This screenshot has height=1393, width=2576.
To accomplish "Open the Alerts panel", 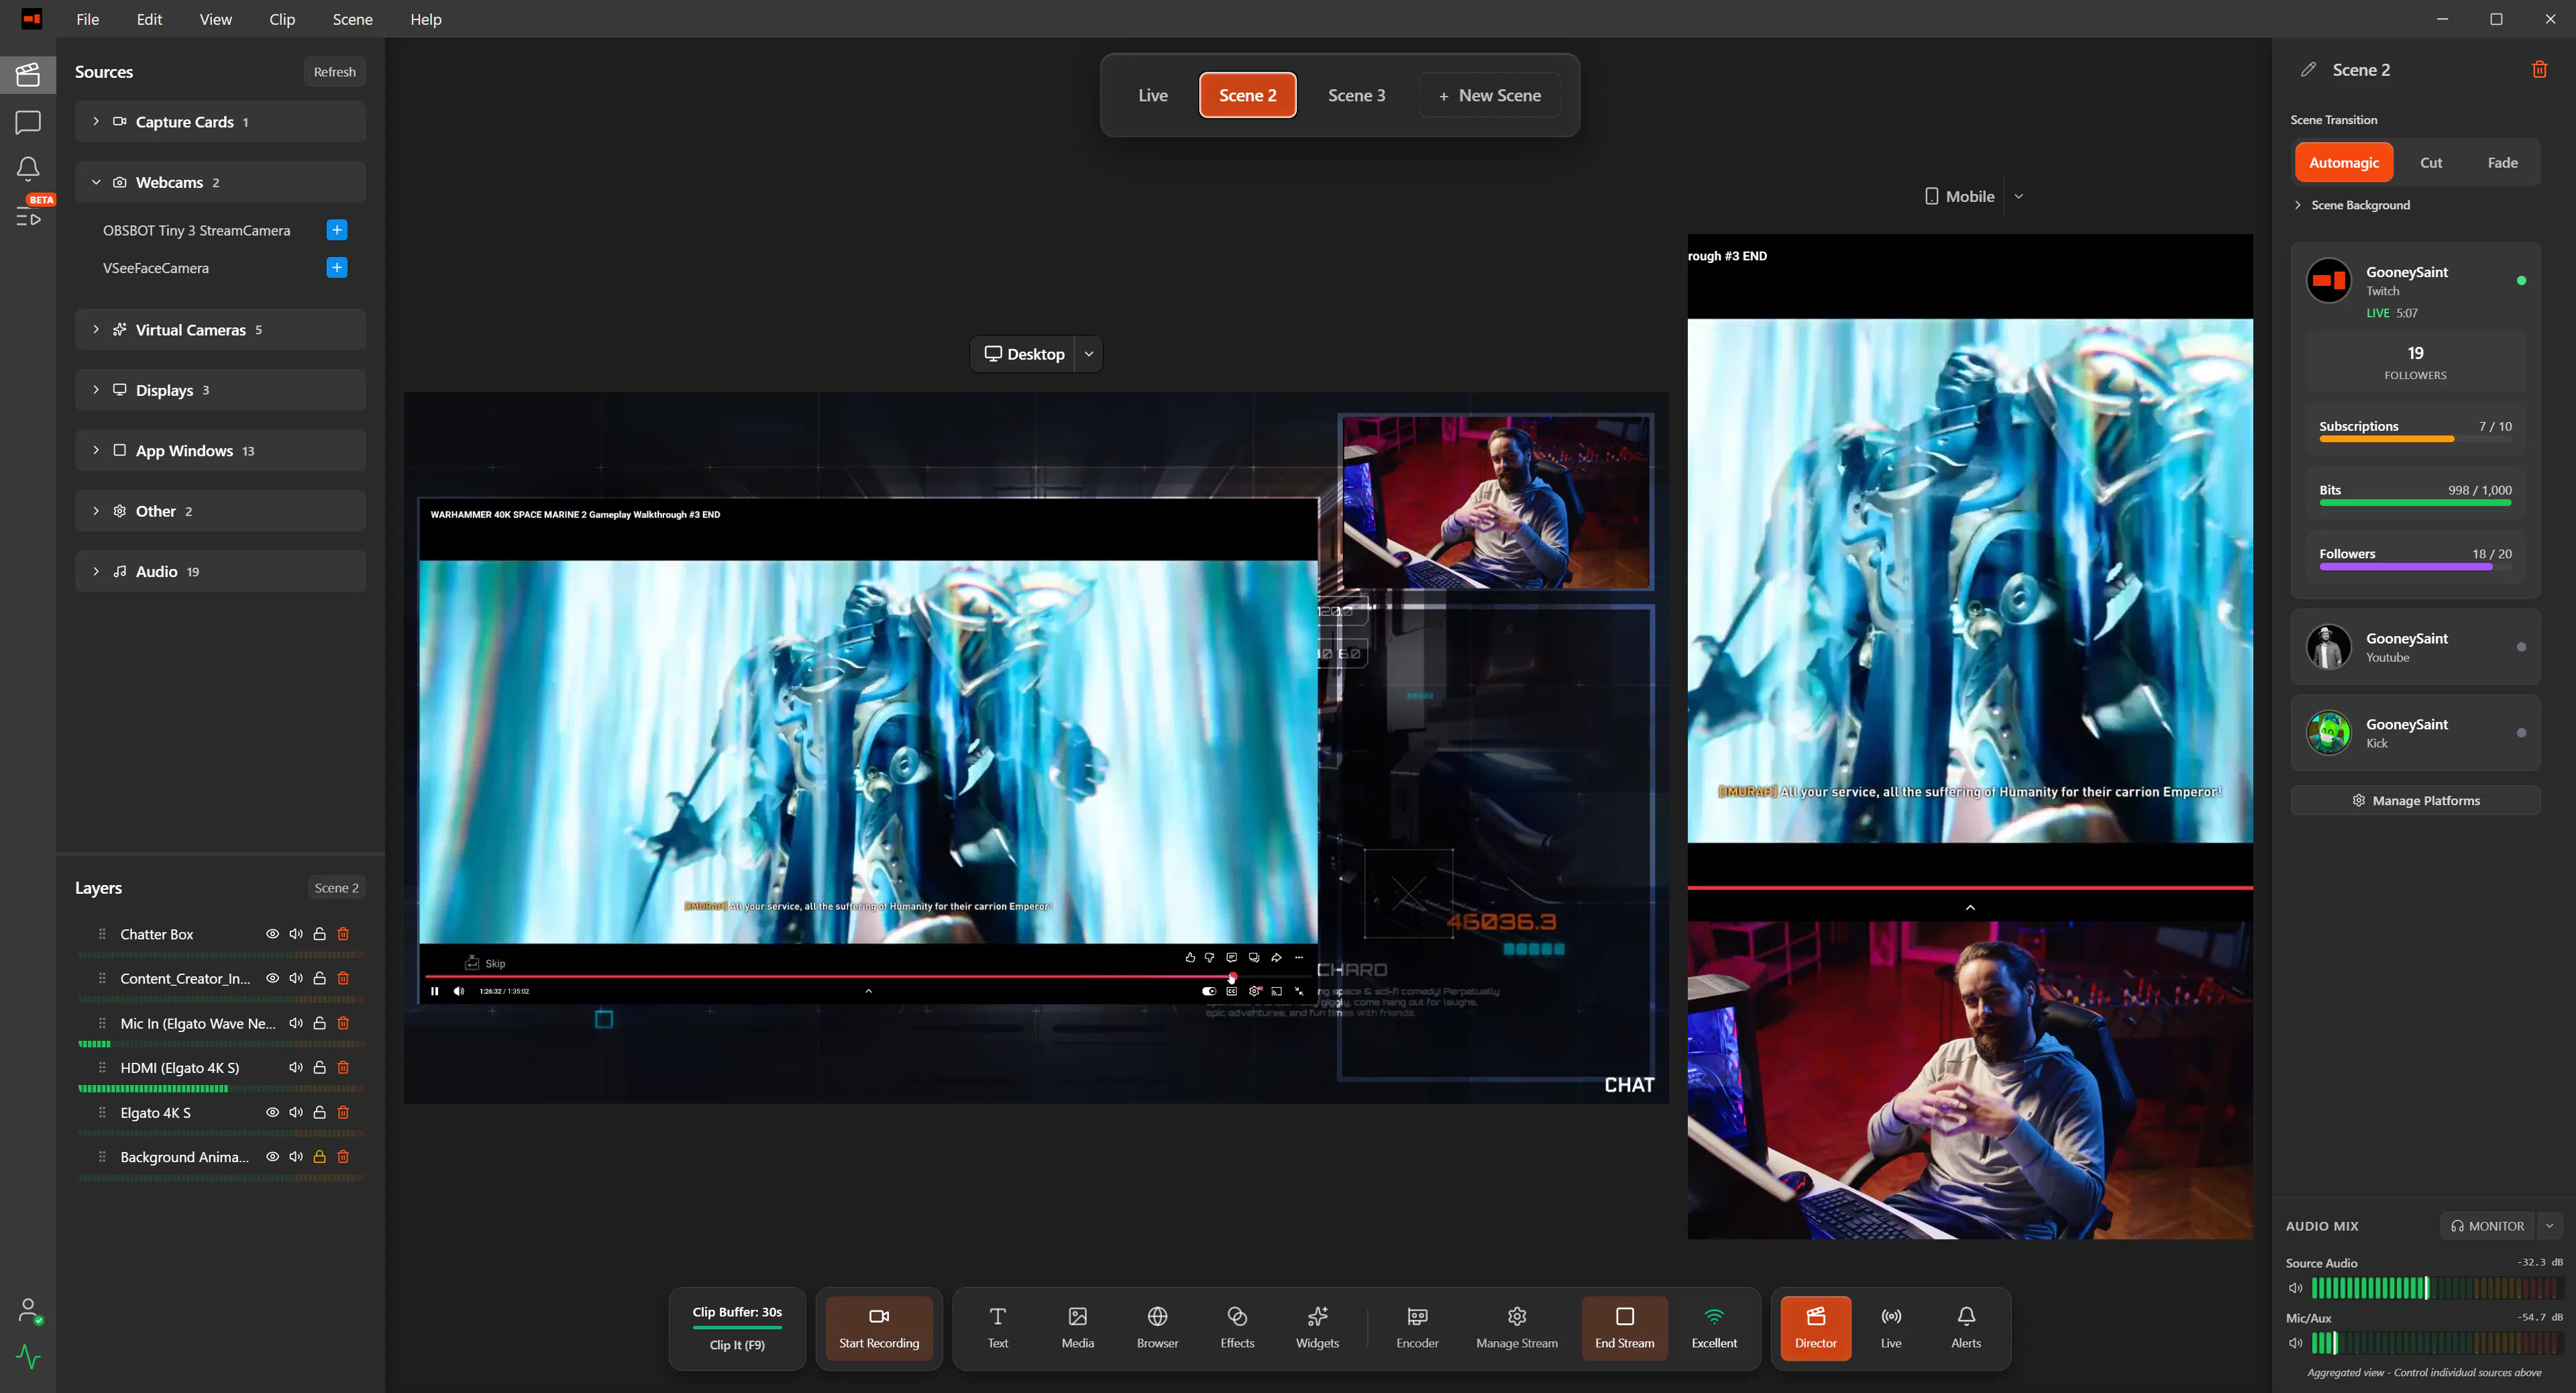I will (1965, 1328).
